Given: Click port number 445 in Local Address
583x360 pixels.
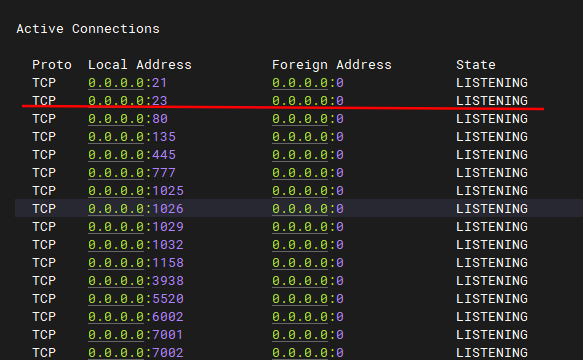Looking at the screenshot, I should pyautogui.click(x=164, y=155).
